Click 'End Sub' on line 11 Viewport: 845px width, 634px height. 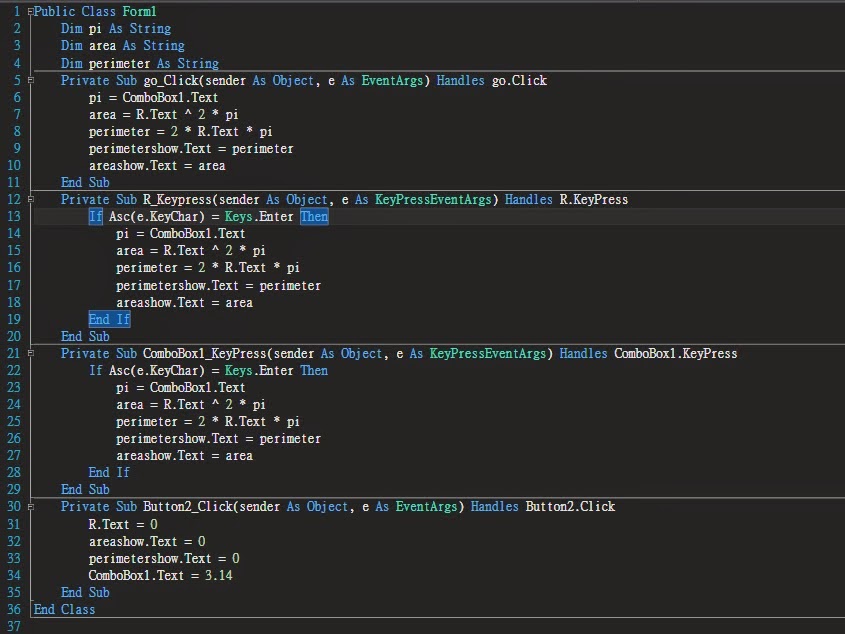85,183
